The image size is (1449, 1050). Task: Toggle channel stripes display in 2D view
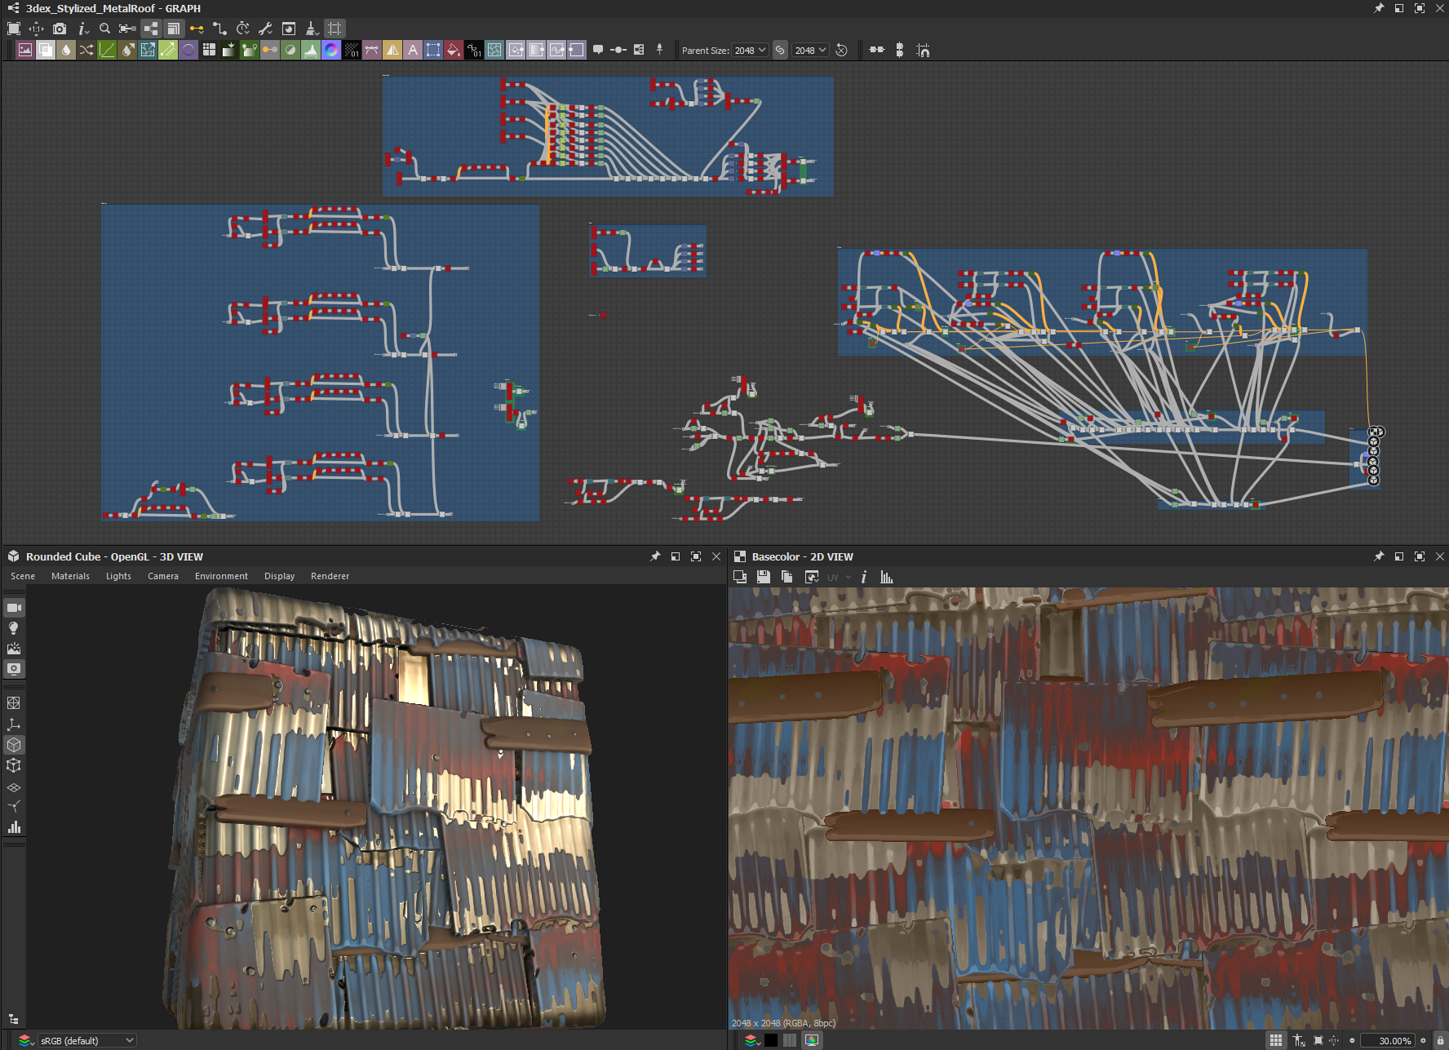[790, 1041]
